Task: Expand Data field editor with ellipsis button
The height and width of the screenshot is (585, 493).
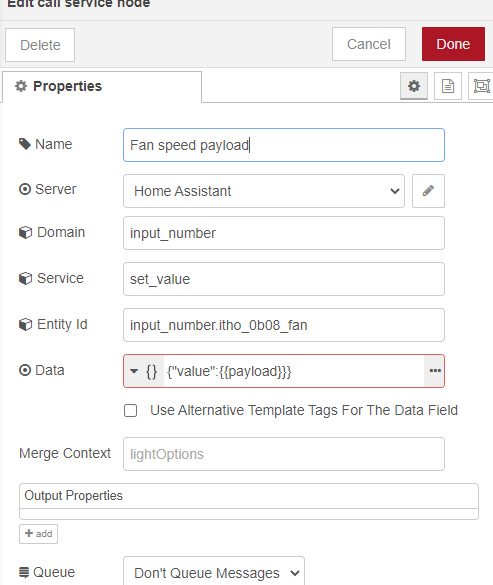Action: (435, 371)
